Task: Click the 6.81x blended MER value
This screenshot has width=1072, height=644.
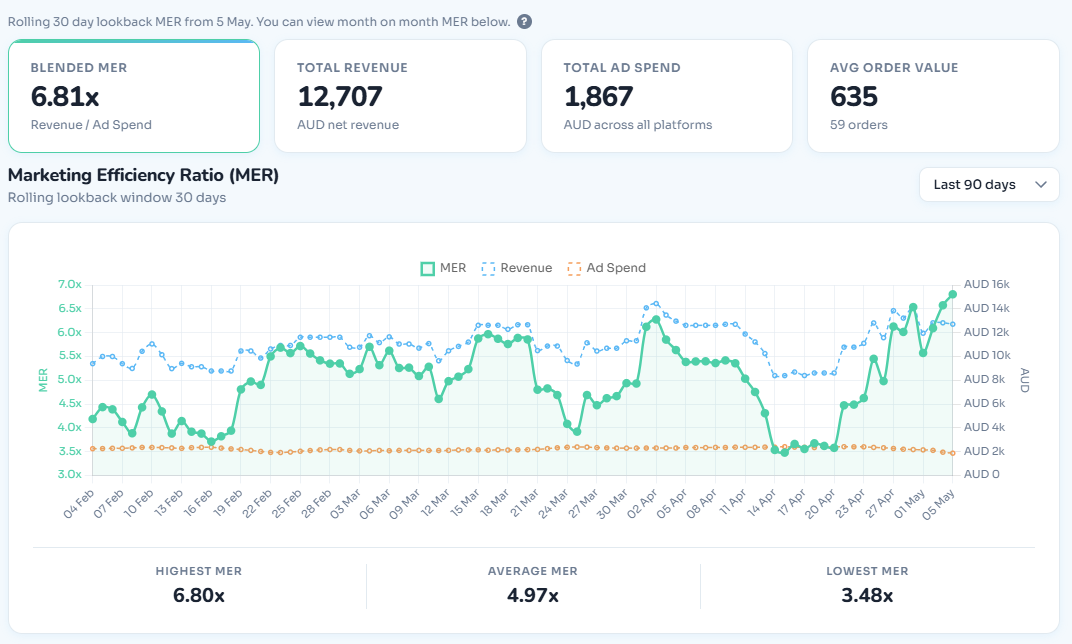Action: pyautogui.click(x=65, y=96)
